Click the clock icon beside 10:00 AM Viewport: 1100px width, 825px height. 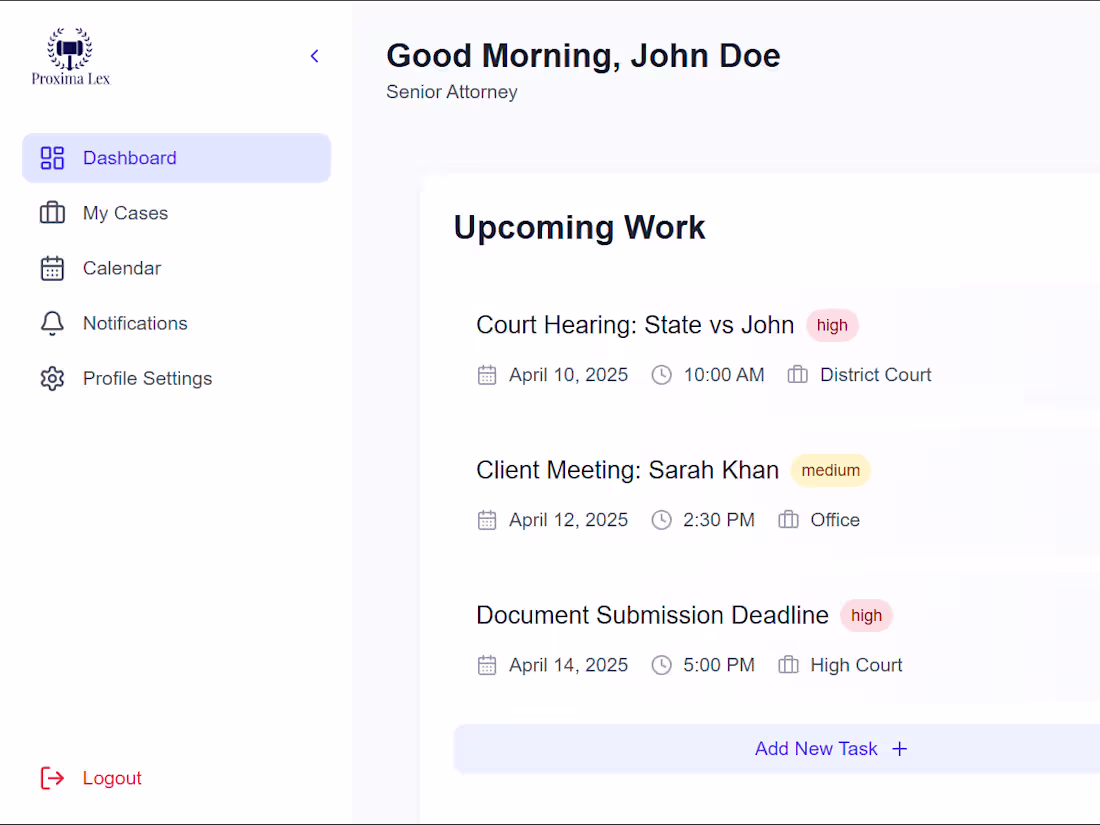point(662,375)
